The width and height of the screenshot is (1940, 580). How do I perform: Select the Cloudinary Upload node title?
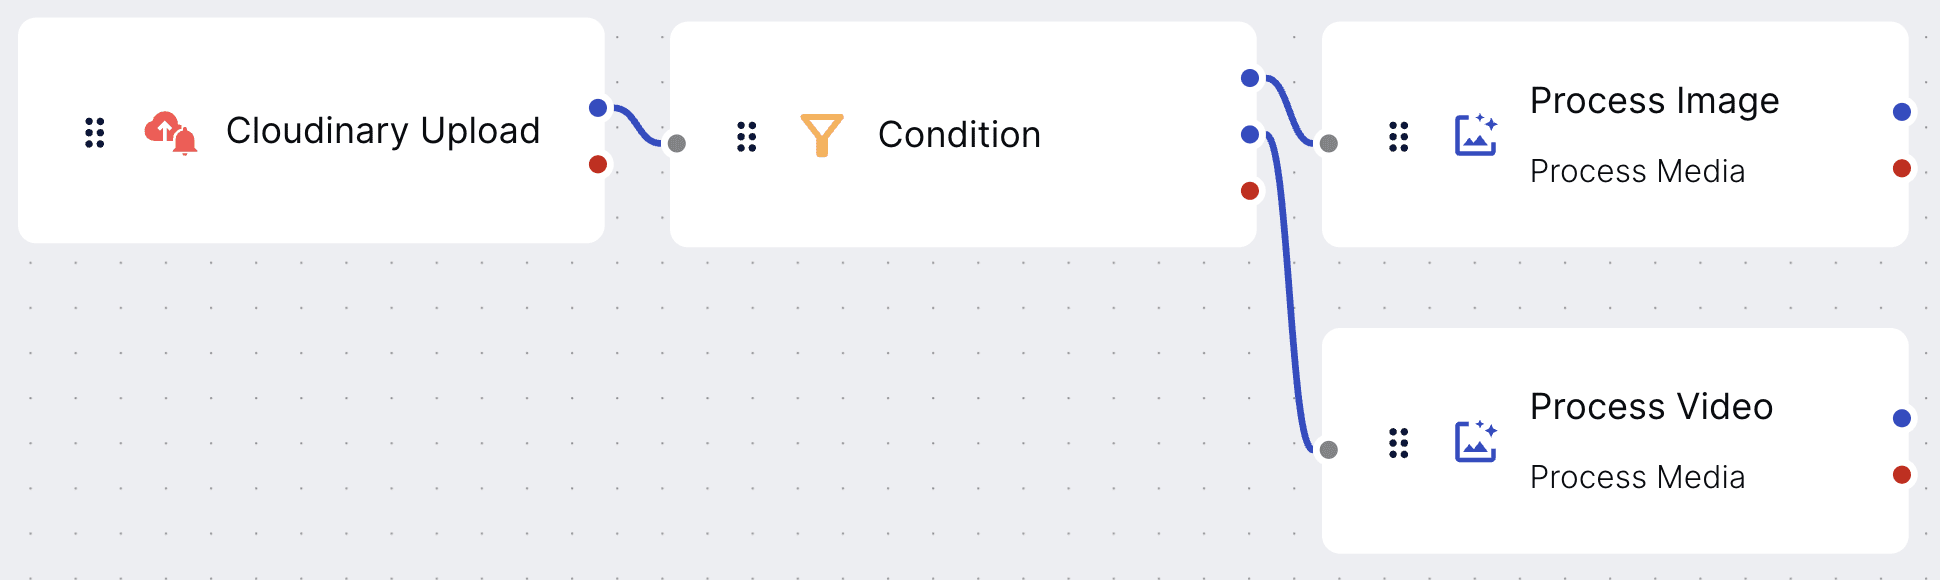coord(383,131)
